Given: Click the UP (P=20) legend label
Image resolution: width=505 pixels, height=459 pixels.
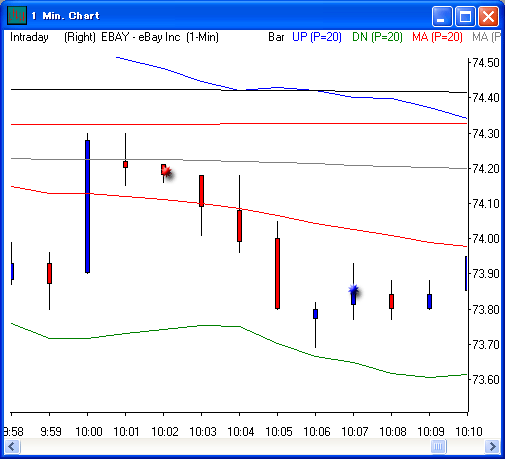Looking at the screenshot, I should 317,37.
